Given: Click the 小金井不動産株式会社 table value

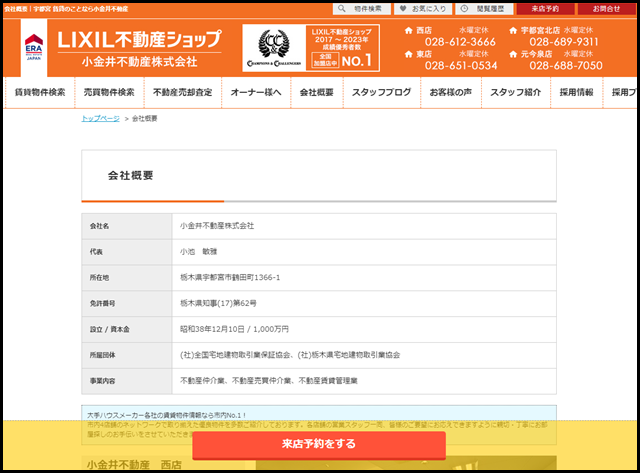Looking at the screenshot, I should [x=217, y=226].
